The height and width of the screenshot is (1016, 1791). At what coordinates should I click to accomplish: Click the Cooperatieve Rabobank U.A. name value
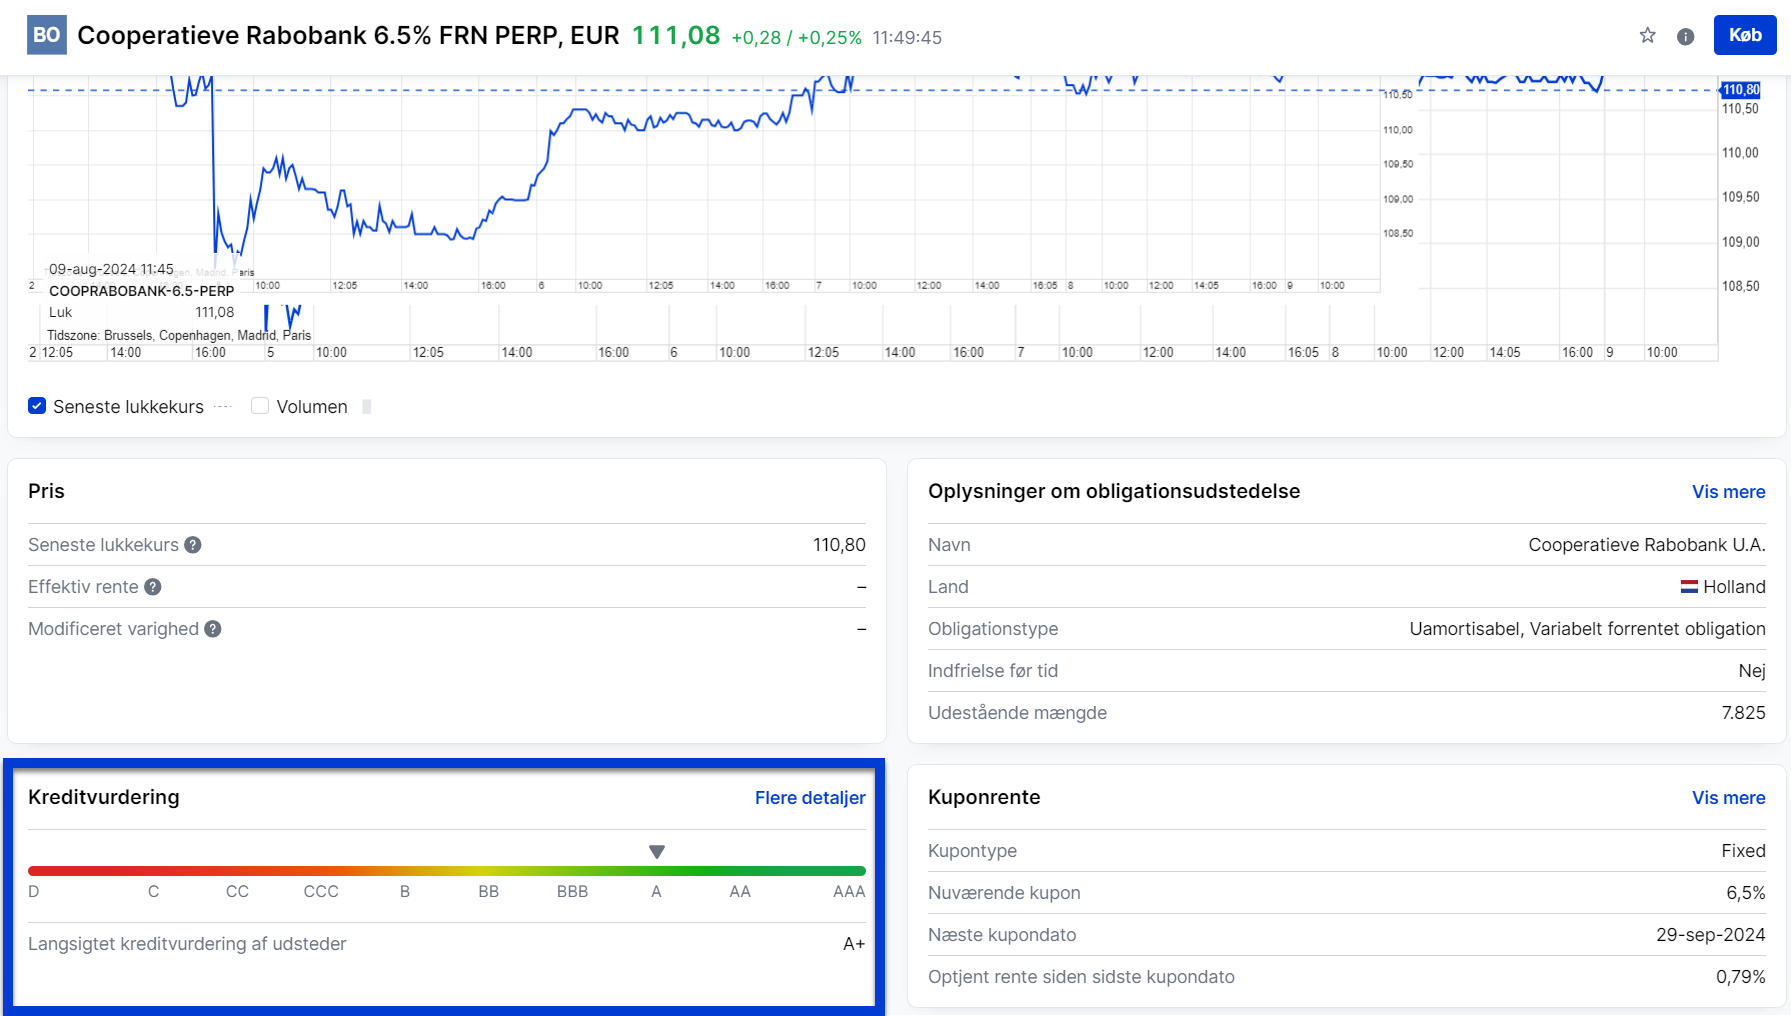click(x=1646, y=545)
